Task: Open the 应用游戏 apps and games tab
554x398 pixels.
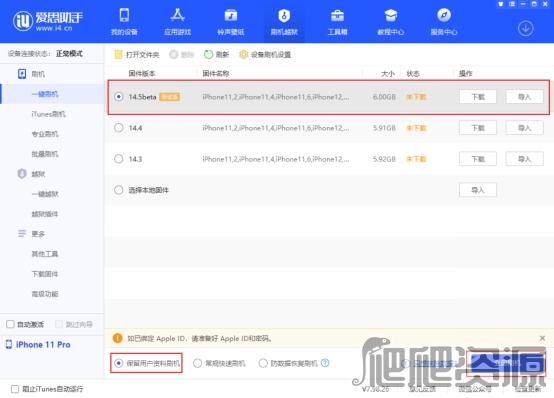Action: [x=177, y=22]
